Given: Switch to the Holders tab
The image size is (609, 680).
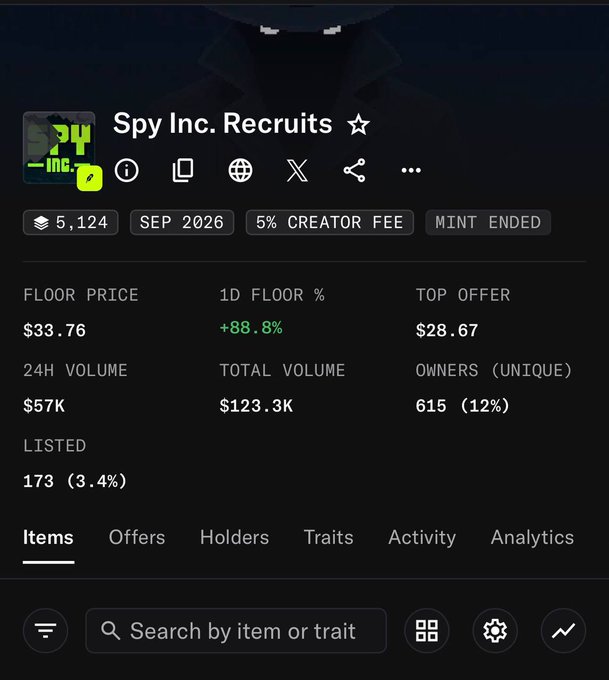Looking at the screenshot, I should (x=235, y=538).
